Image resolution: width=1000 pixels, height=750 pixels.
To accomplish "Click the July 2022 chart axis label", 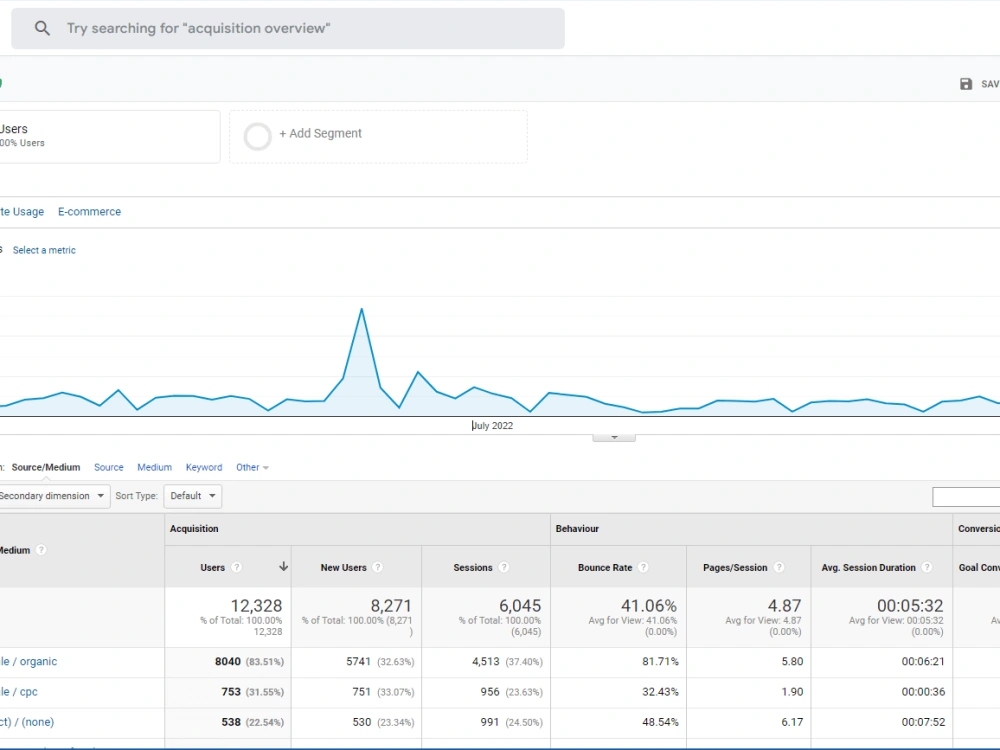I will pyautogui.click(x=492, y=425).
